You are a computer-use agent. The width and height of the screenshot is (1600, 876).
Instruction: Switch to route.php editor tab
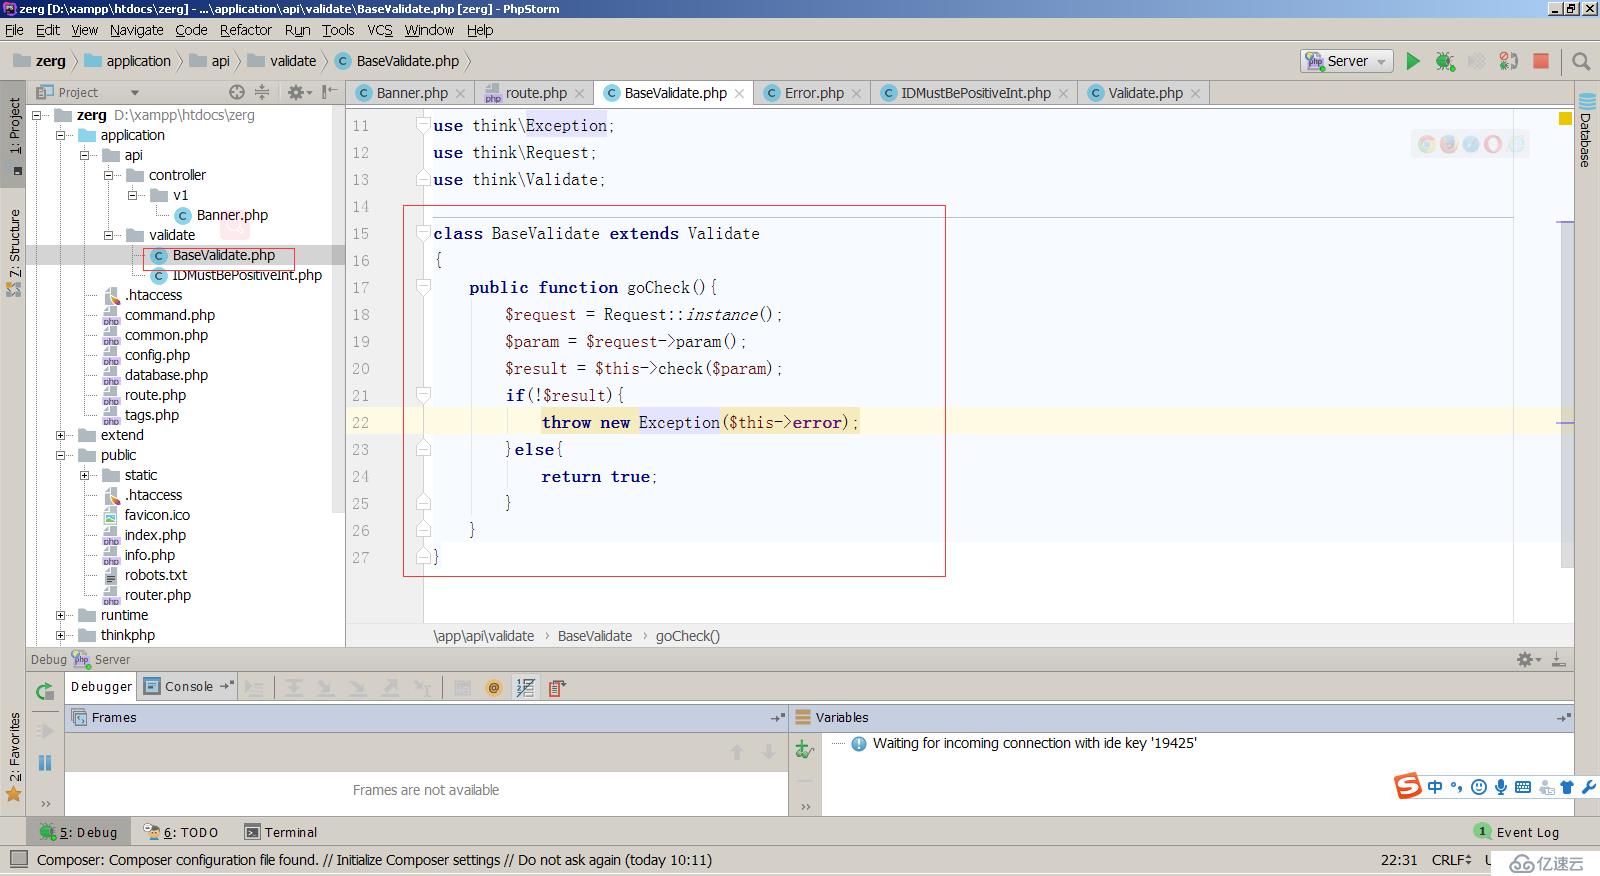[536, 93]
